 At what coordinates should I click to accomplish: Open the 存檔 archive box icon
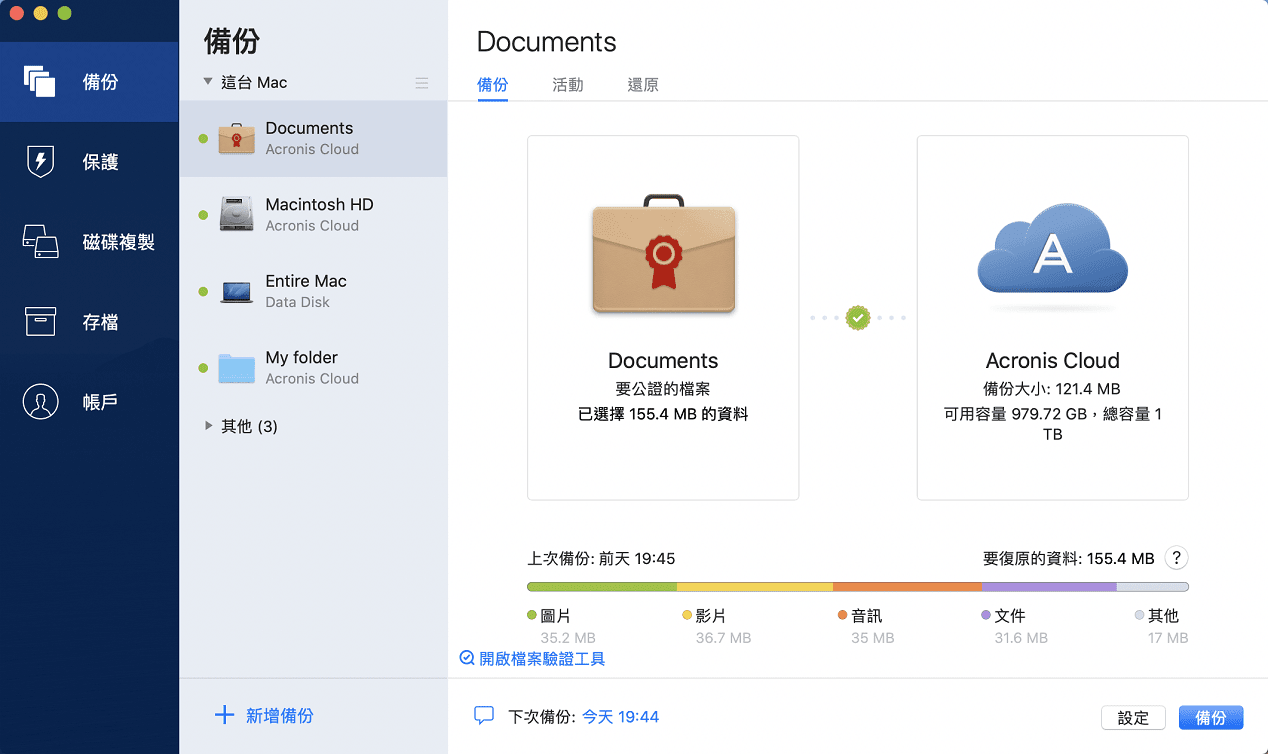[40, 321]
